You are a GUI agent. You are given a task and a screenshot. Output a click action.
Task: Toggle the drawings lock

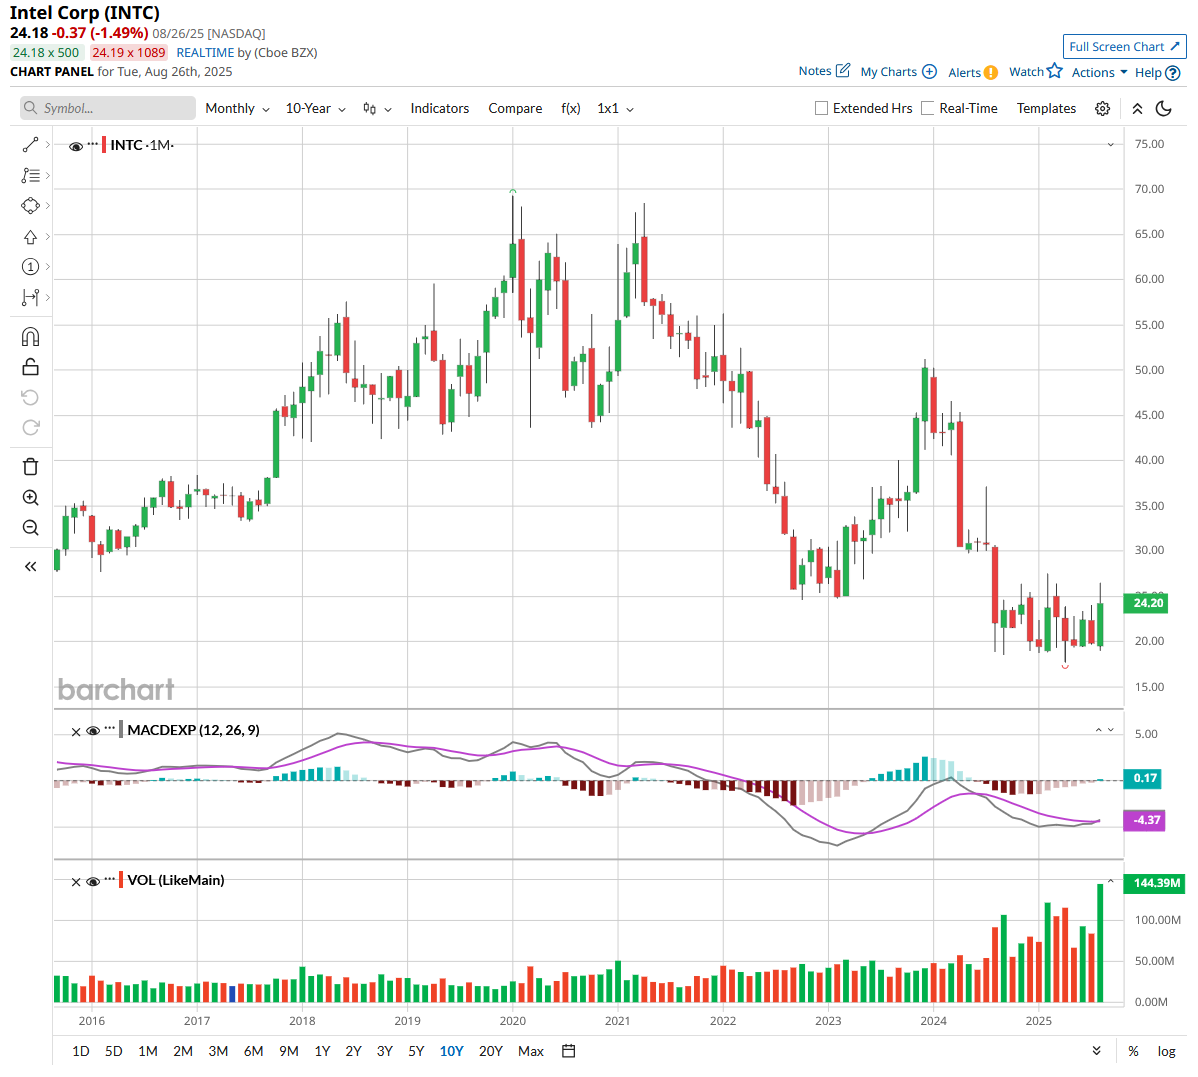31,367
